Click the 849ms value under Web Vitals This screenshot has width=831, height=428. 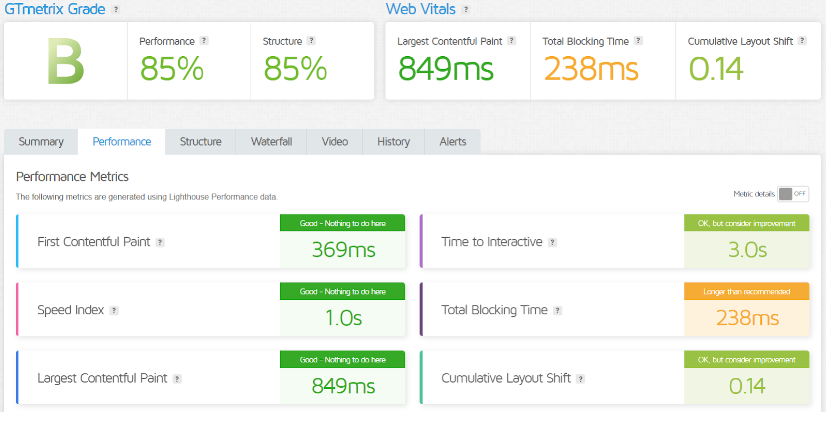(446, 69)
